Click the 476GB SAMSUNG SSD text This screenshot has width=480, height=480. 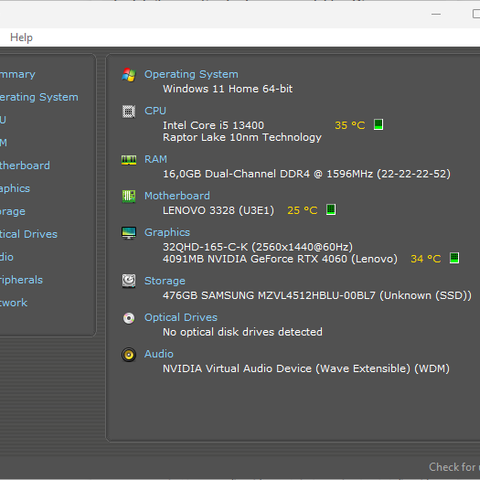[317, 296]
